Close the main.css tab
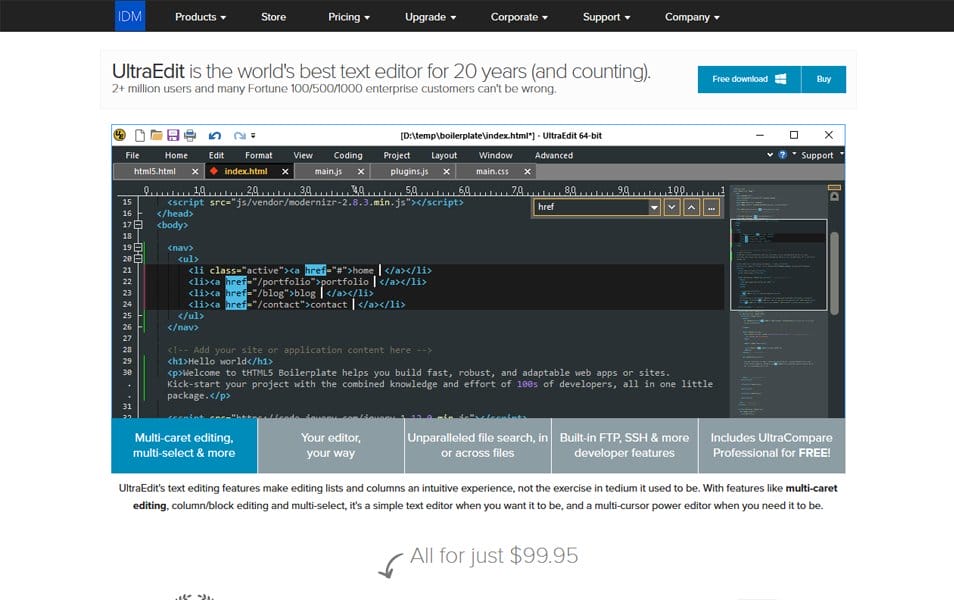 [x=527, y=172]
